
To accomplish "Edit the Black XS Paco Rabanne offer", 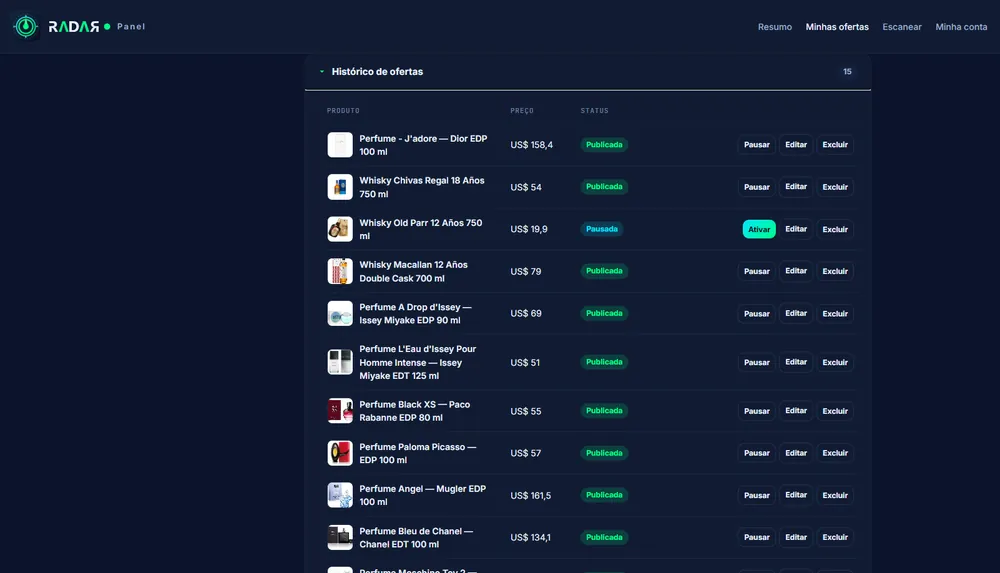I will (x=796, y=411).
